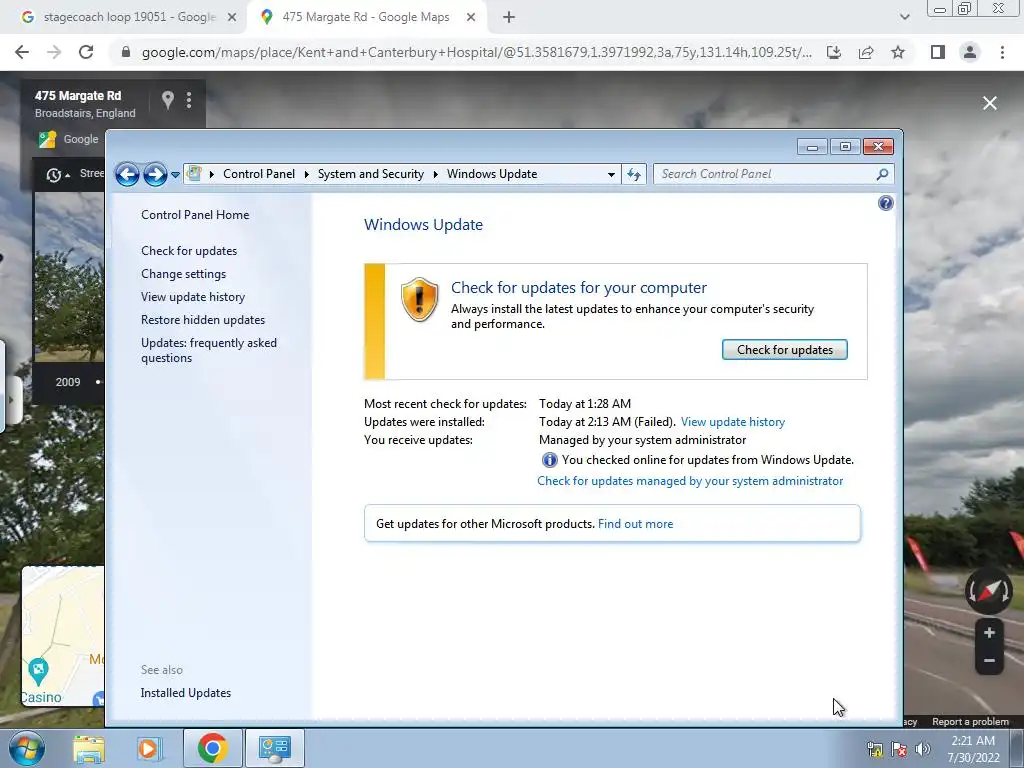The image size is (1024, 768).
Task: Expand chevron after Control Panel breadcrumb
Action: pos(306,174)
